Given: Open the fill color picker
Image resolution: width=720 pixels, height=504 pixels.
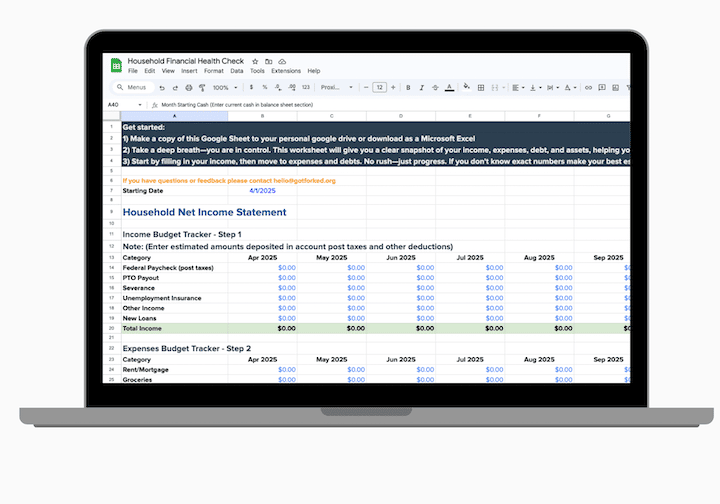Looking at the screenshot, I should click(467, 86).
